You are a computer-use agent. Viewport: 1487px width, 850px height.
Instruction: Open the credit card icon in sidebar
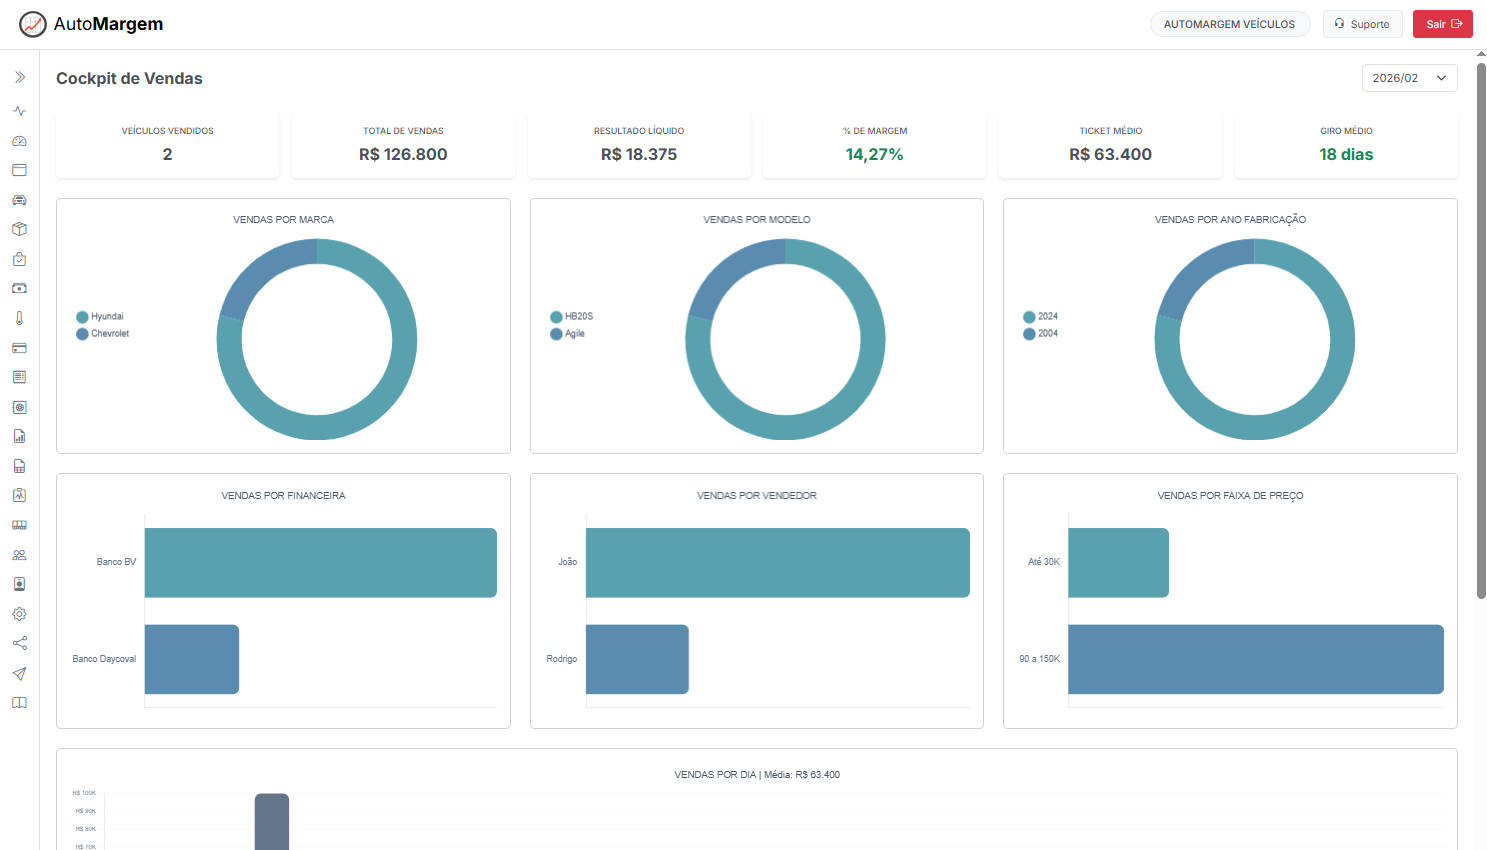(19, 348)
